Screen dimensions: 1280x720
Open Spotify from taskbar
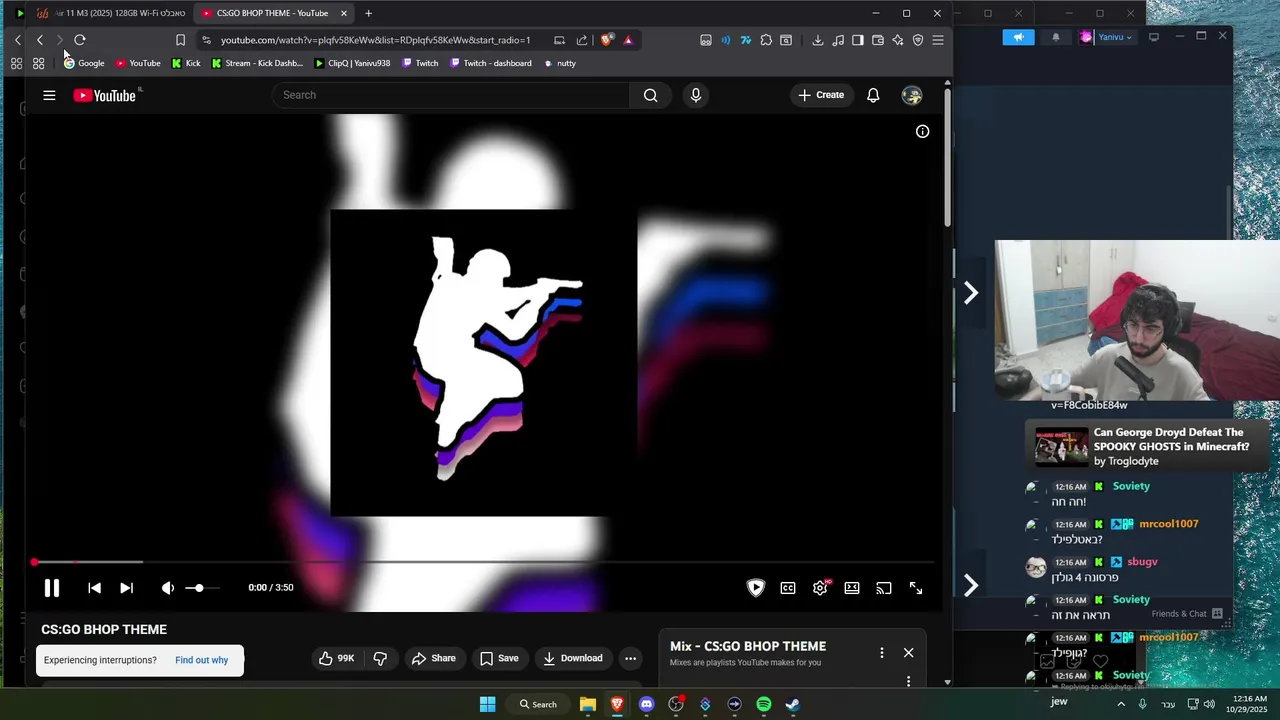point(764,704)
